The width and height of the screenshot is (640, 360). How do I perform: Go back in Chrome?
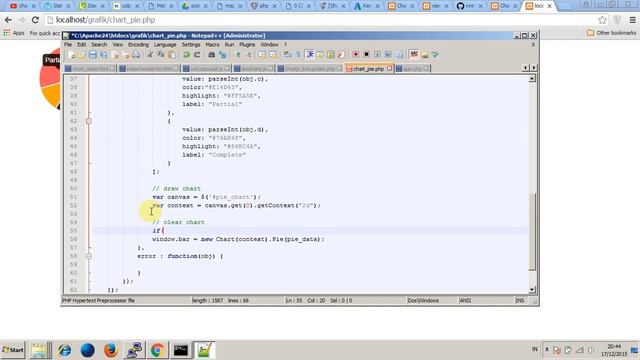pos(9,20)
